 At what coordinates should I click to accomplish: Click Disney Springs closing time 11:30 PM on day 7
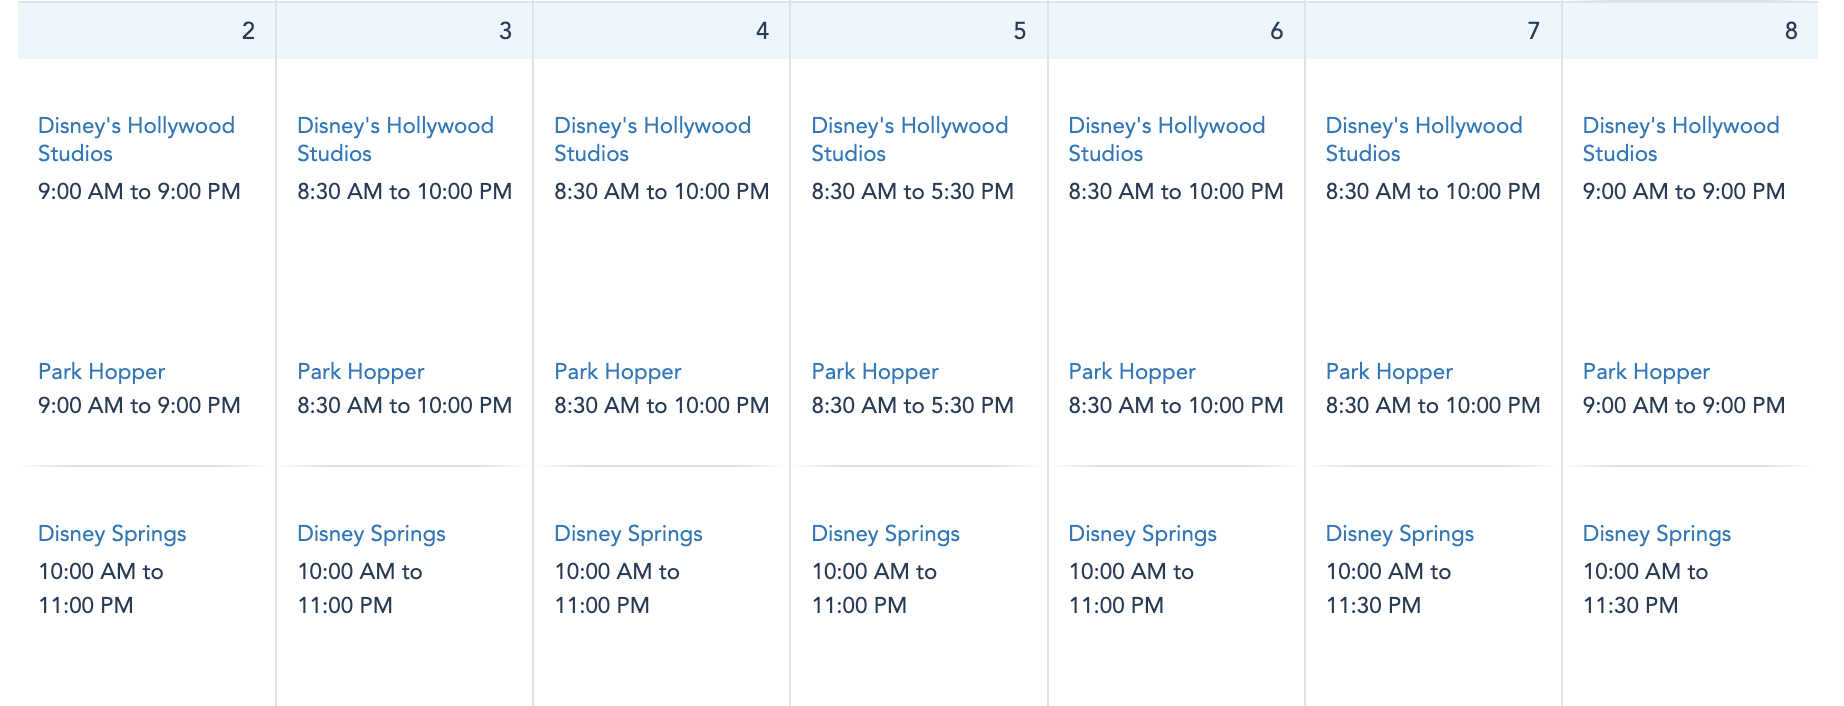pyautogui.click(x=1372, y=605)
